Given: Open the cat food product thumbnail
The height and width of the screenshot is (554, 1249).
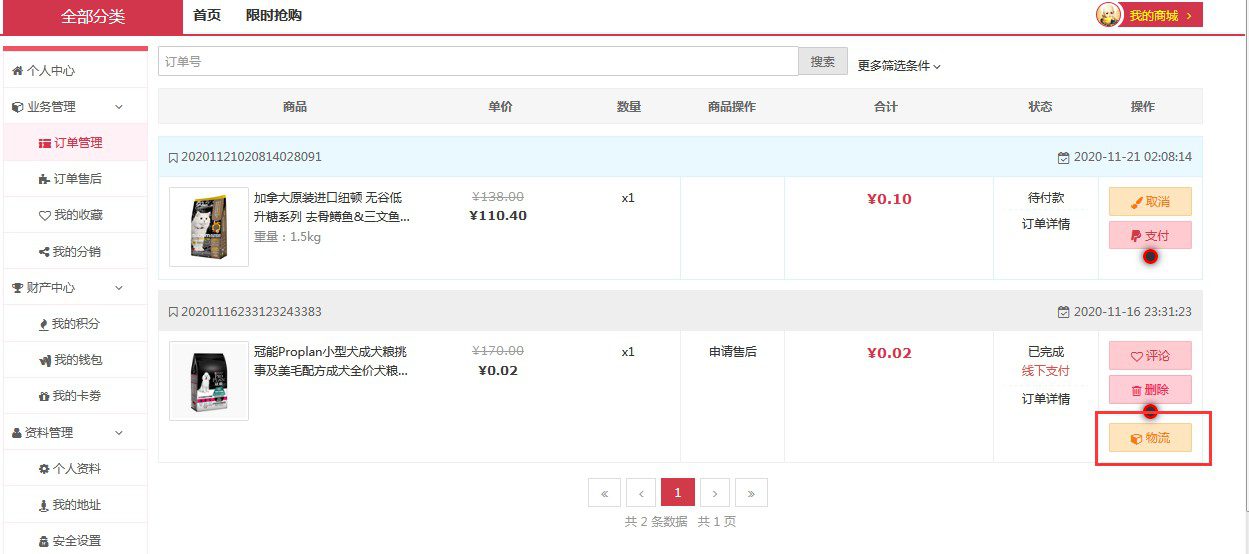Looking at the screenshot, I should click(x=209, y=227).
